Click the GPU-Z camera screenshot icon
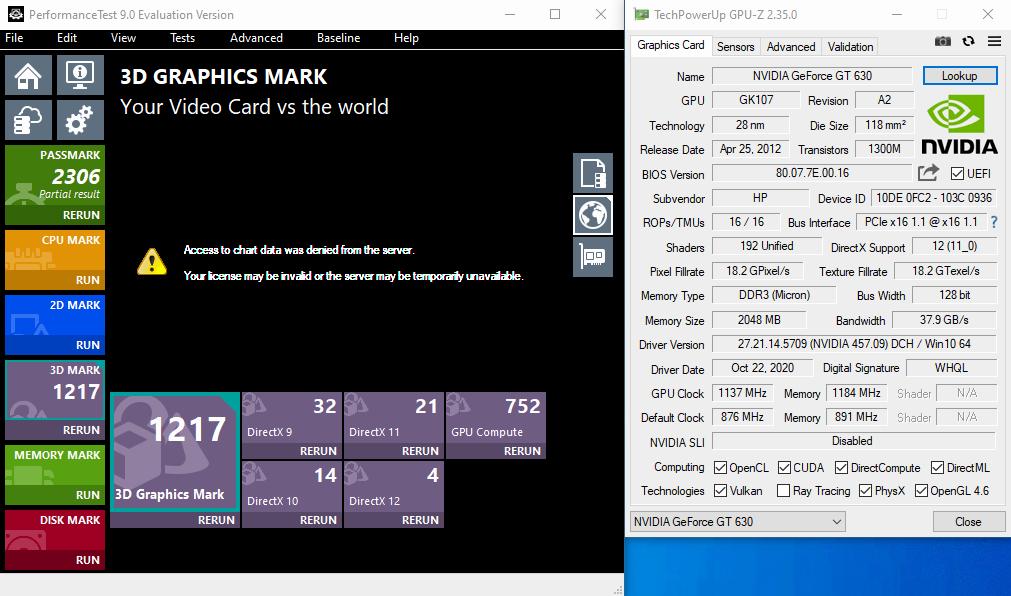This screenshot has height=596, width=1011. 943,41
